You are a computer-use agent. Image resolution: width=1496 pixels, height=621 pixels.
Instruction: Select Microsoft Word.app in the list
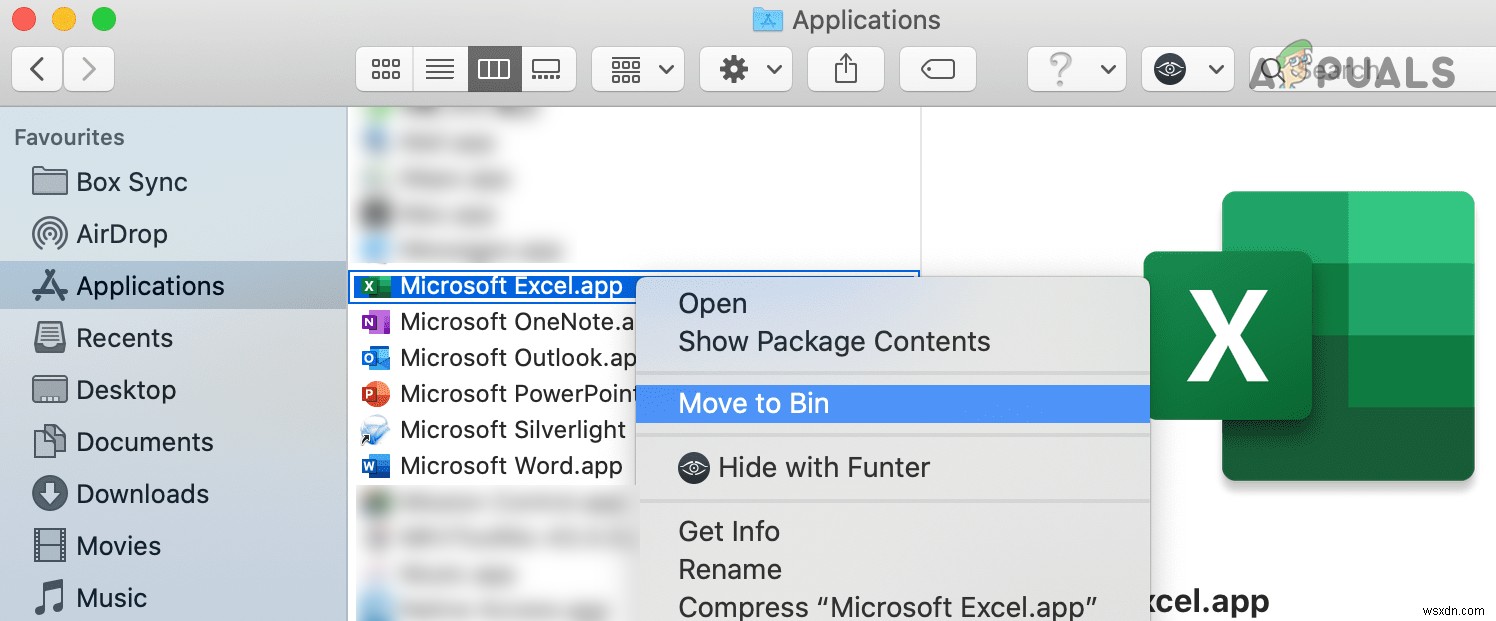(511, 465)
